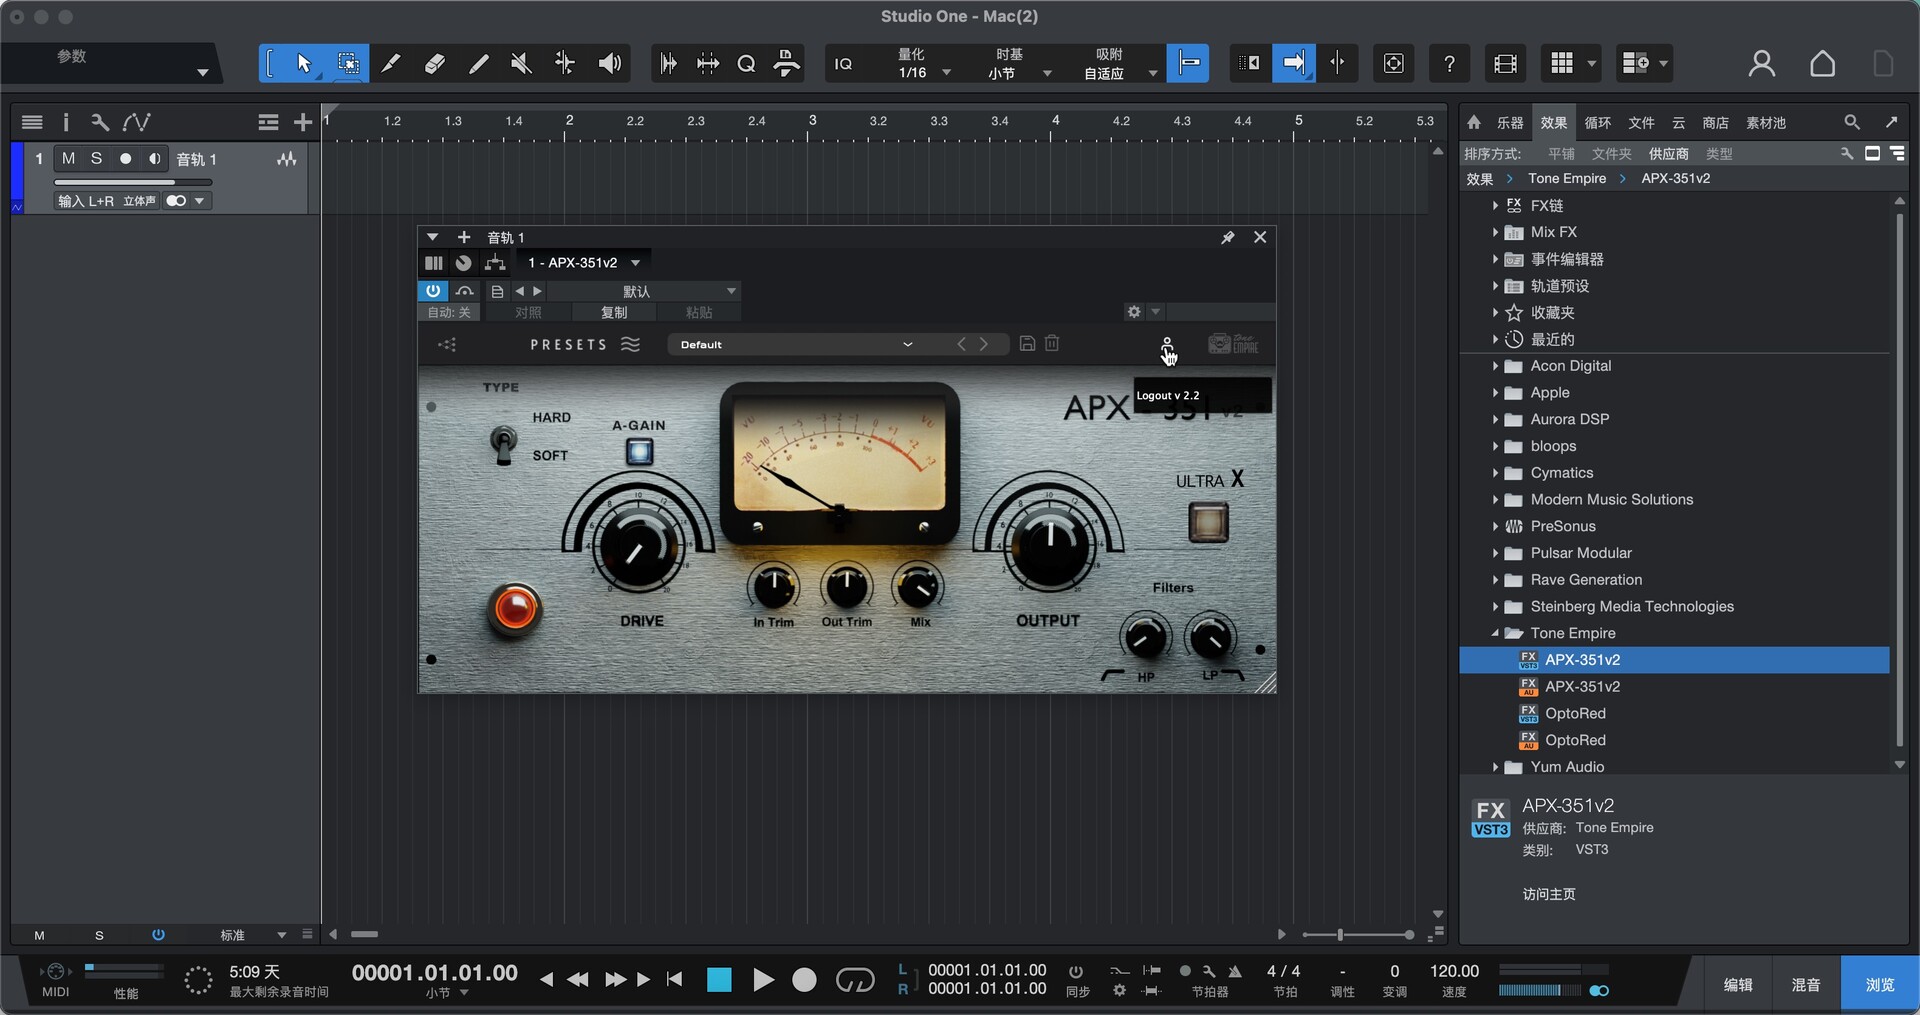Screen dimensions: 1920x1015
Task: Go to the Start page home icon
Action: pos(1822,64)
